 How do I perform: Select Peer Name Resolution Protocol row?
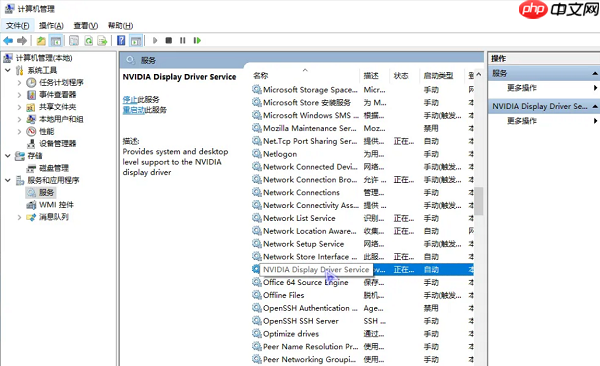[362, 346]
